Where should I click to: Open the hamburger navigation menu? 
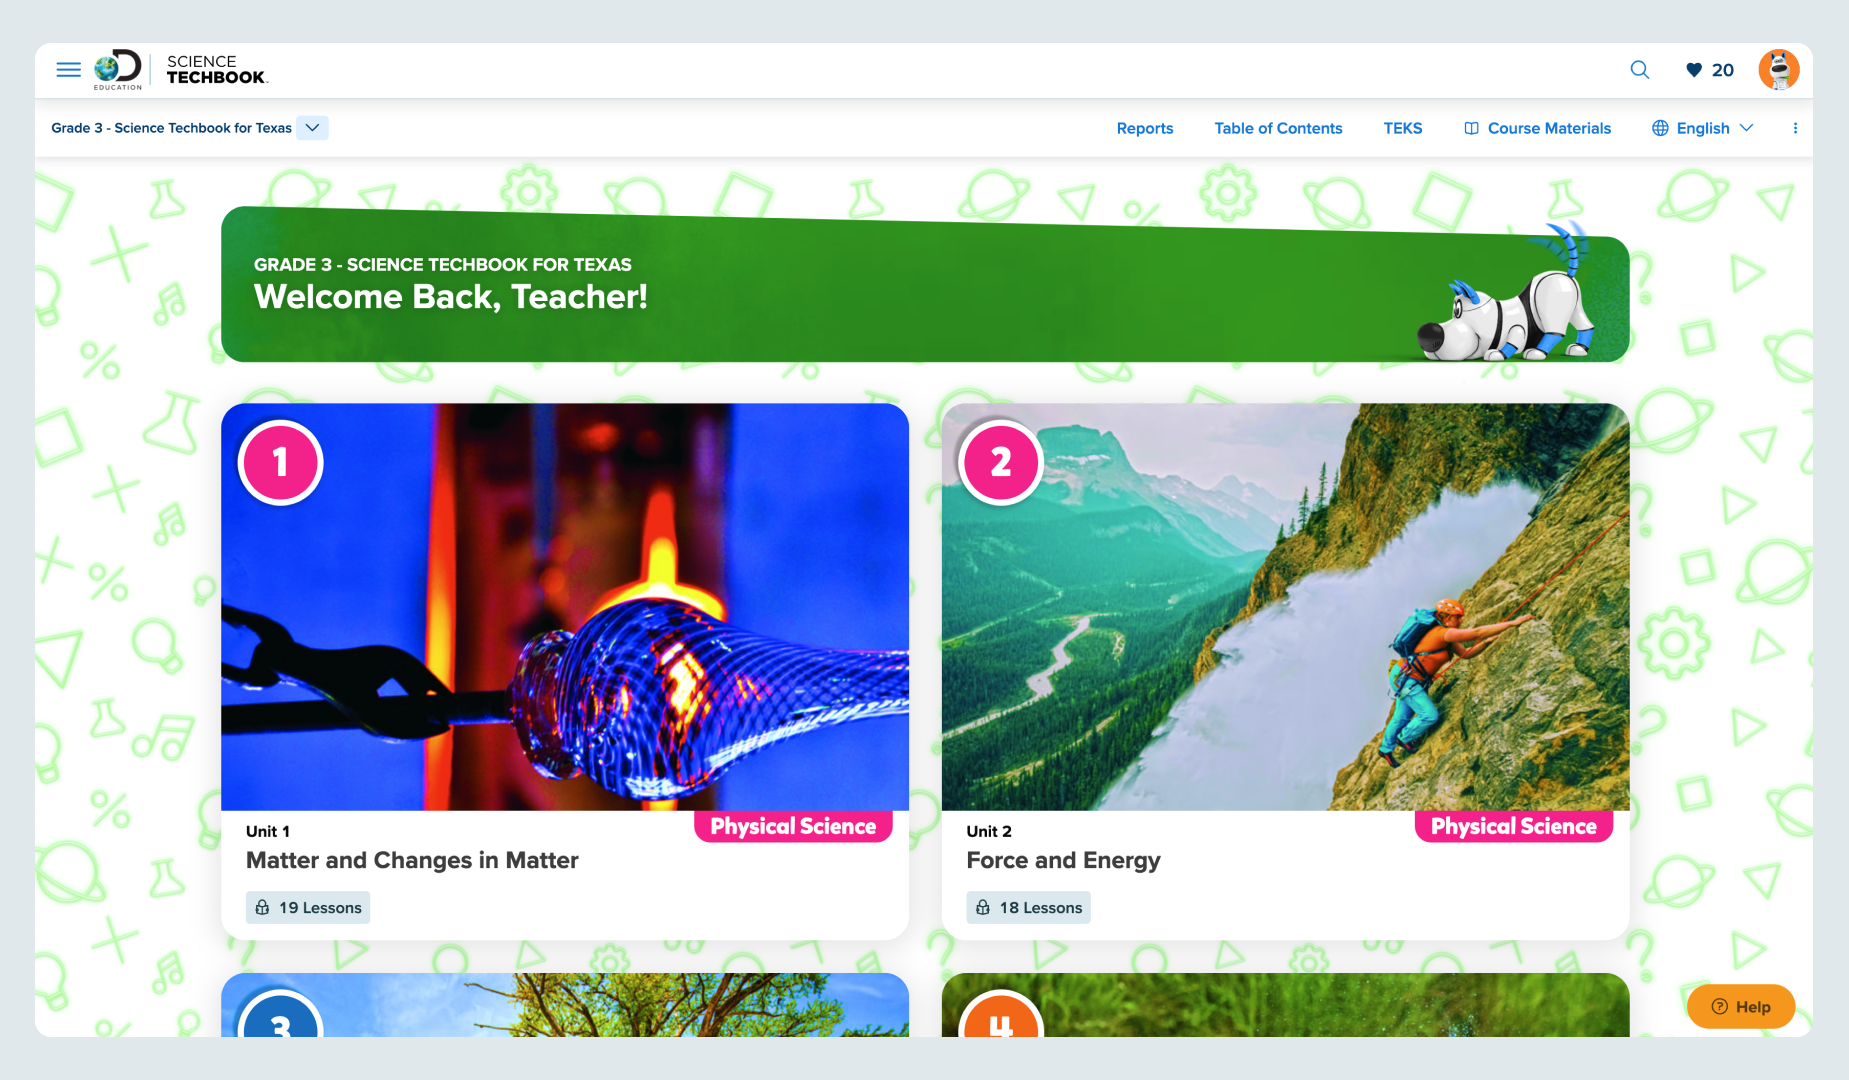pyautogui.click(x=68, y=70)
